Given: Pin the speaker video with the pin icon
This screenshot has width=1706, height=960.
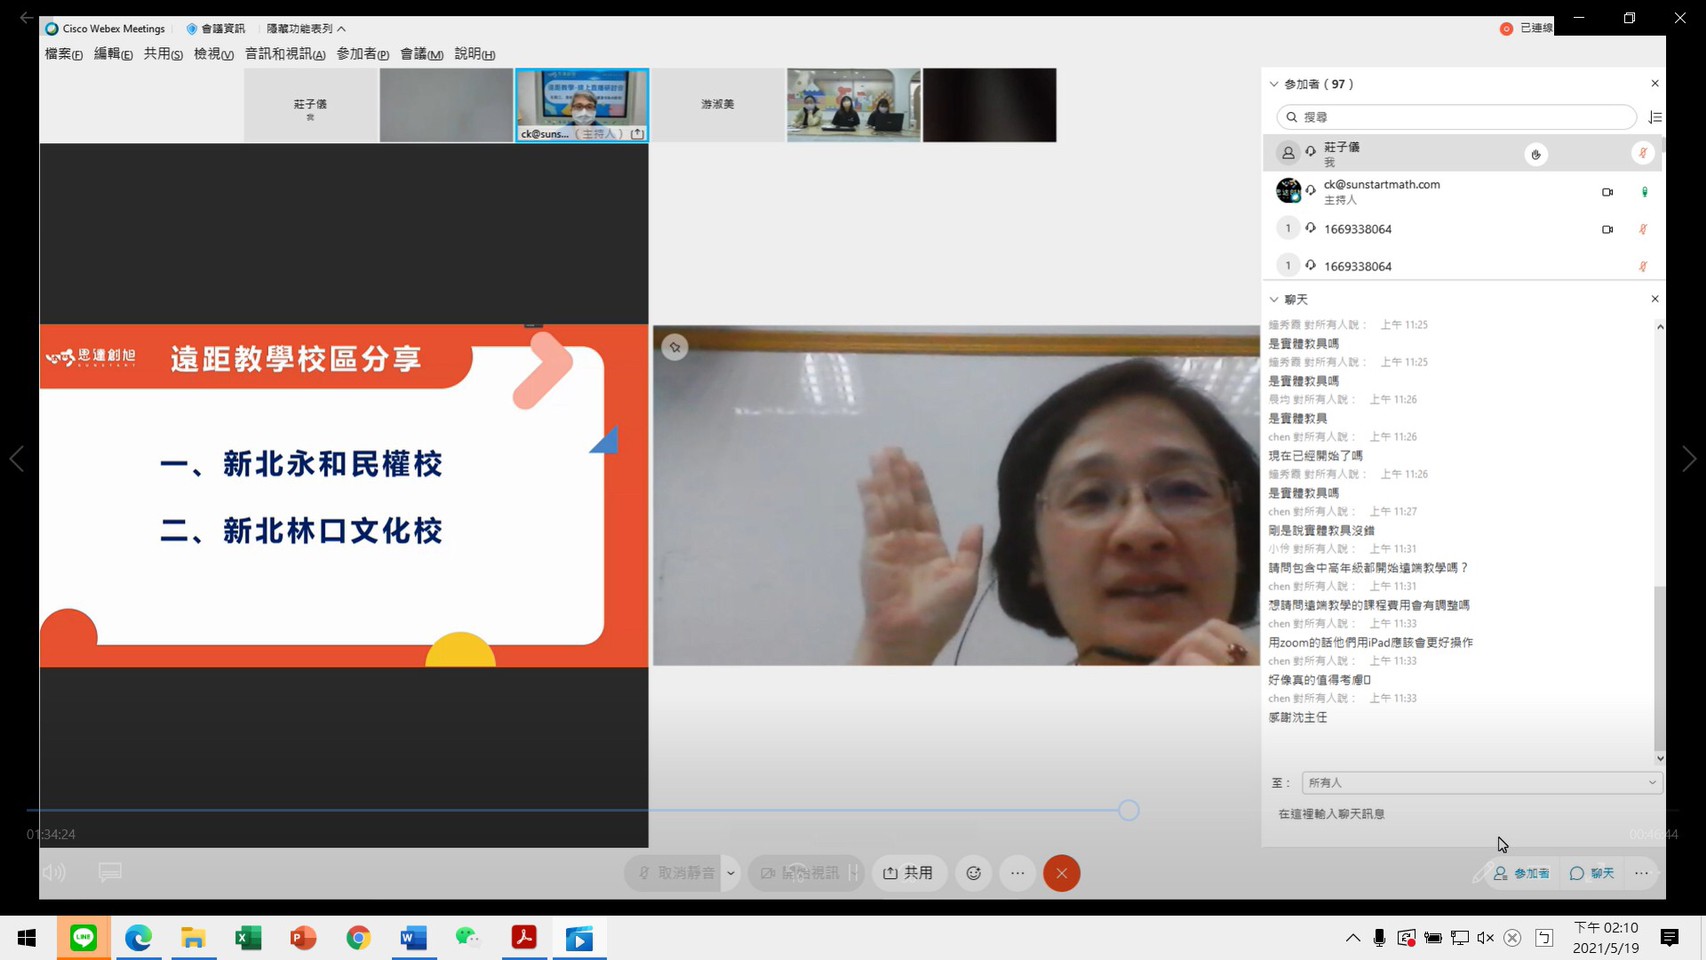Looking at the screenshot, I should tap(675, 347).
